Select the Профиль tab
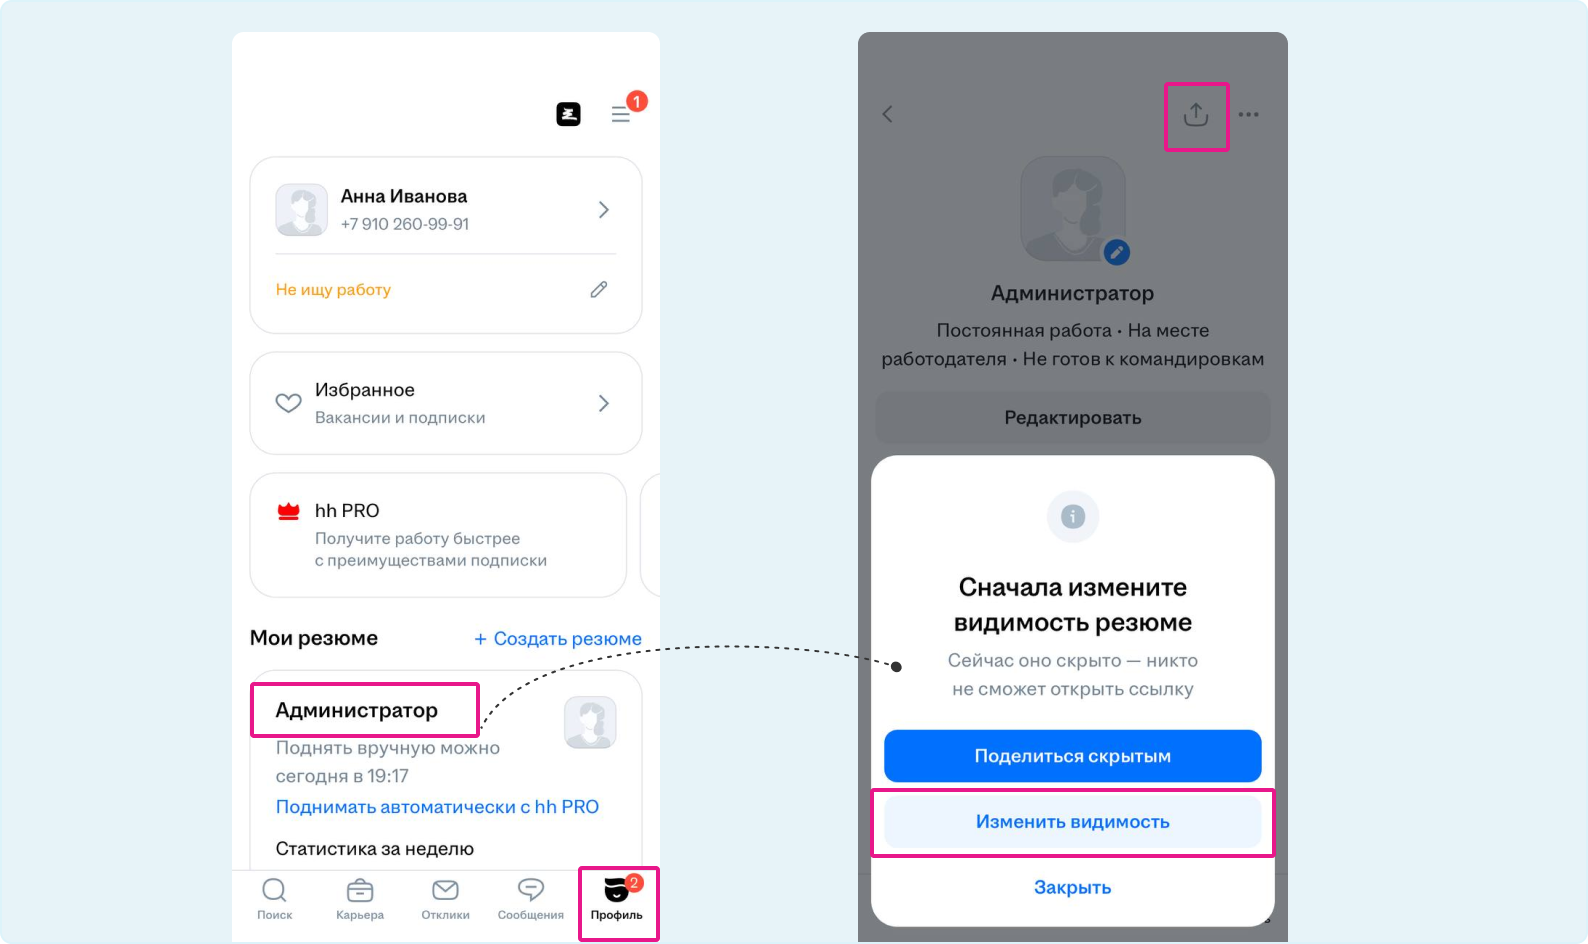1588x944 pixels. point(617,900)
